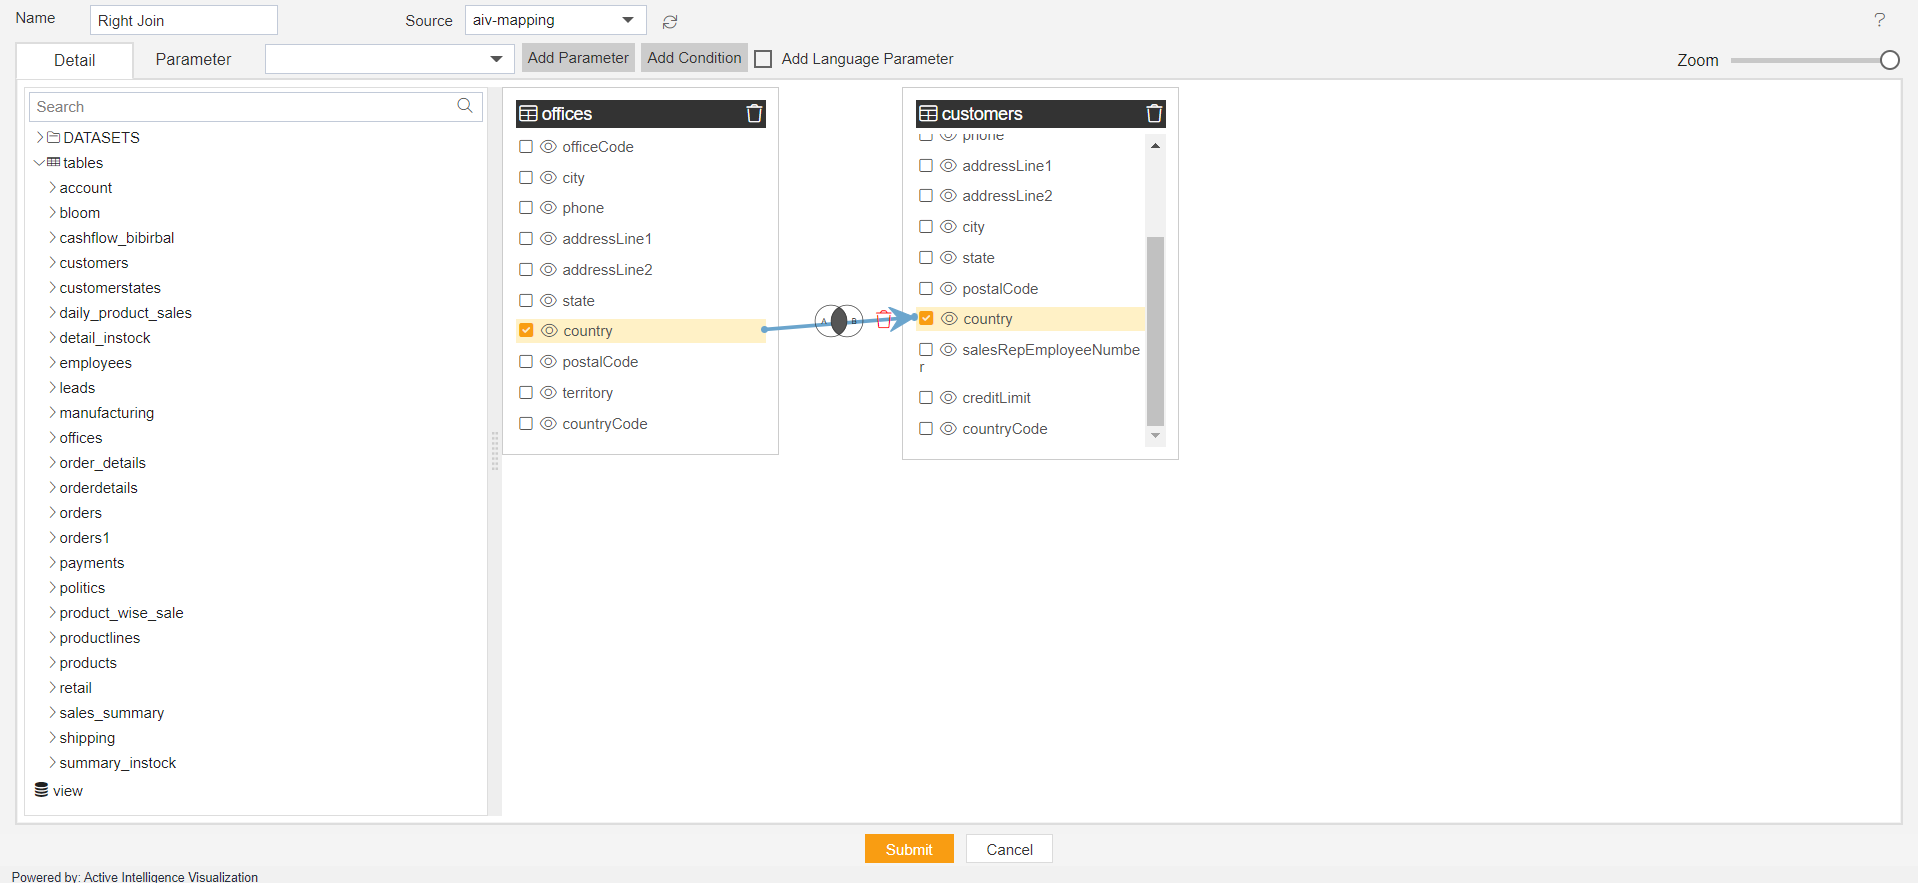The height and width of the screenshot is (883, 1918).
Task: Select offices in the tables tree
Action: pos(81,438)
